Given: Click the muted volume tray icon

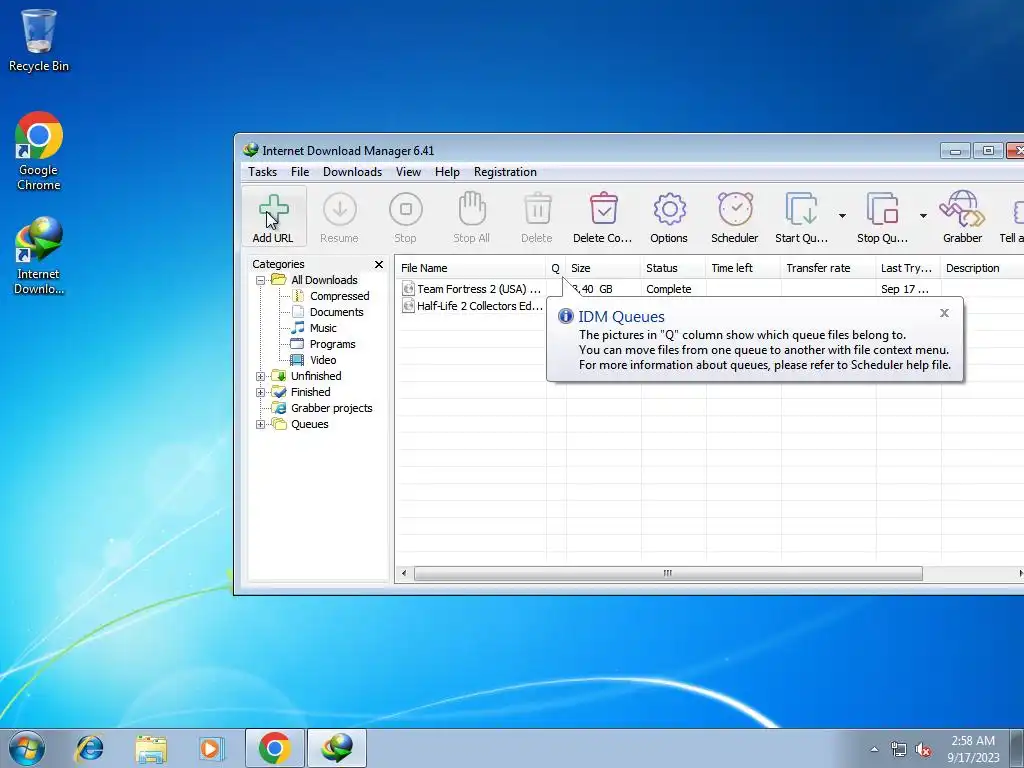Looking at the screenshot, I should 923,750.
